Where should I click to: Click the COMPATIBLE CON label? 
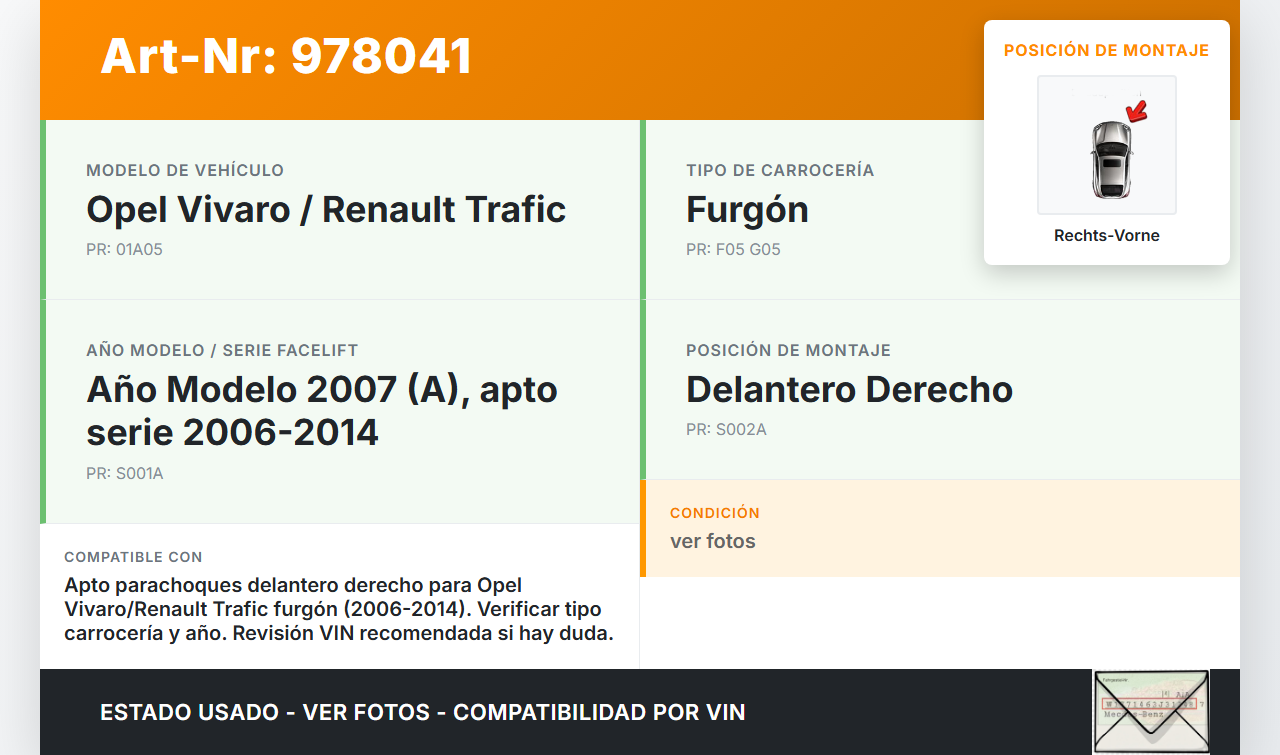coord(133,557)
